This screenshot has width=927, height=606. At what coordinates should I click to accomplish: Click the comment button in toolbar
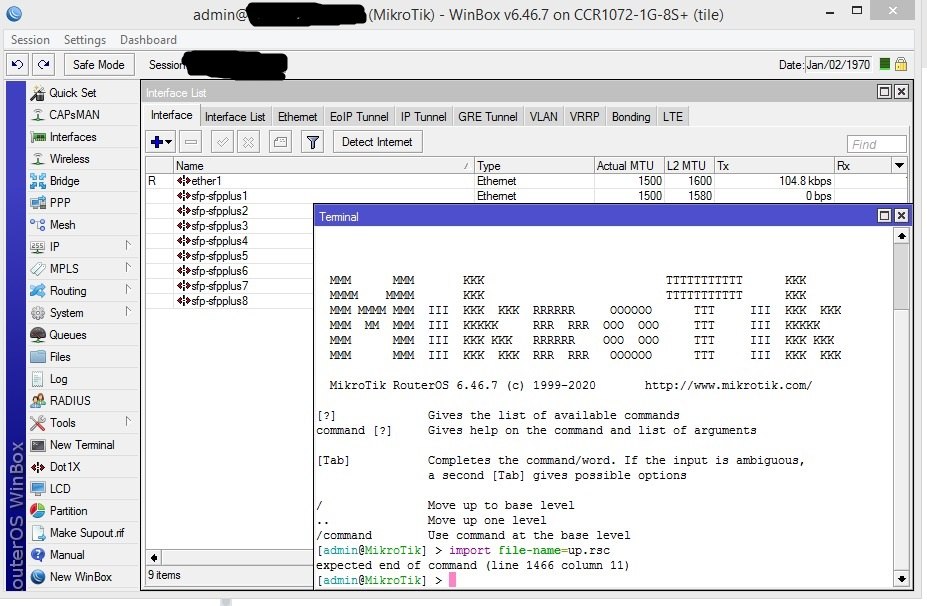tap(280, 142)
